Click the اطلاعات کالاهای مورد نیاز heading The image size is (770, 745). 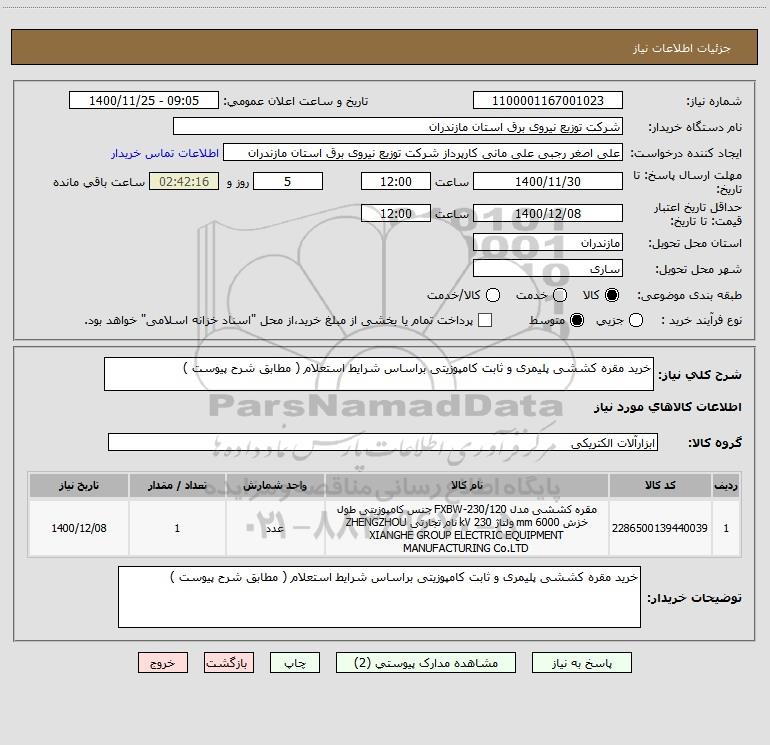click(667, 407)
